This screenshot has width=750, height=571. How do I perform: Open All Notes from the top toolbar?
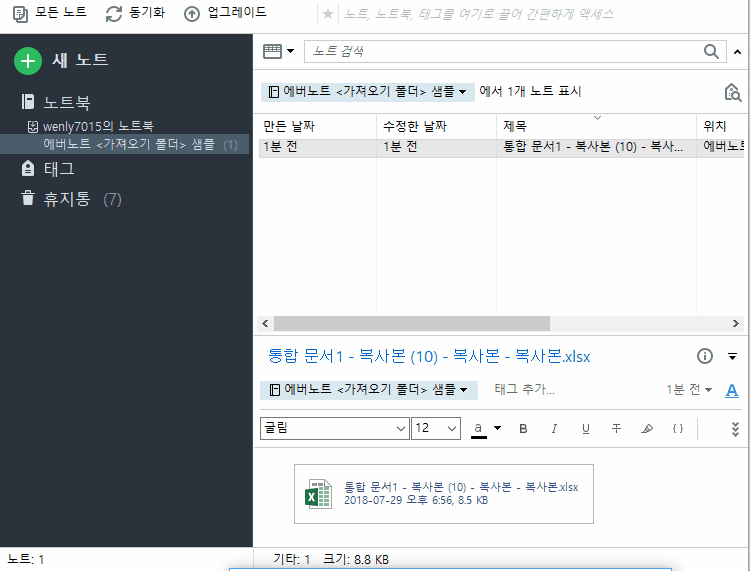(50, 13)
